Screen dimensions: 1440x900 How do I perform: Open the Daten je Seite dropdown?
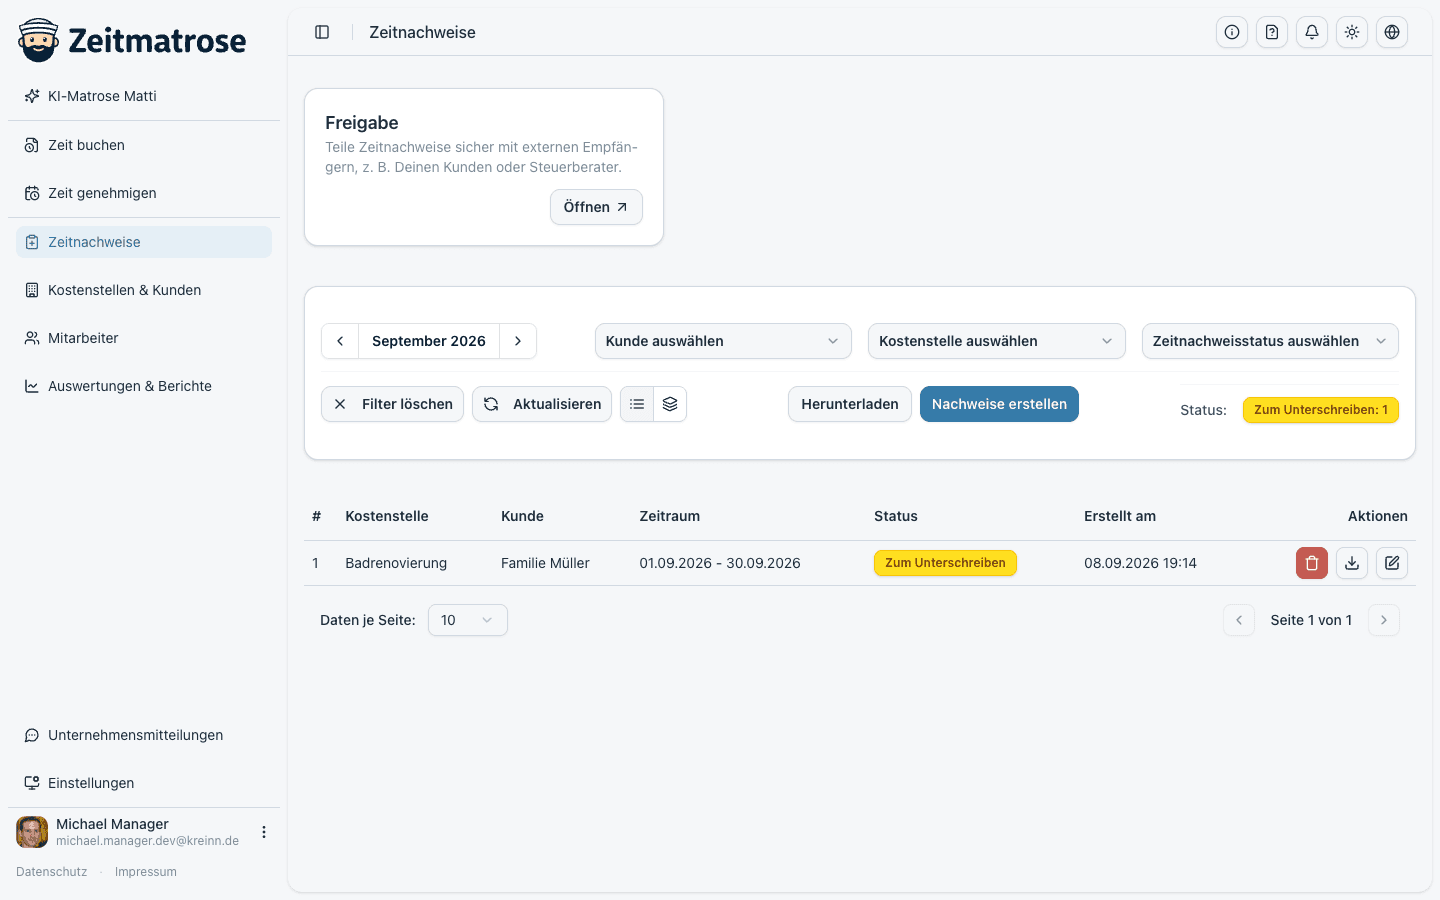coord(468,620)
